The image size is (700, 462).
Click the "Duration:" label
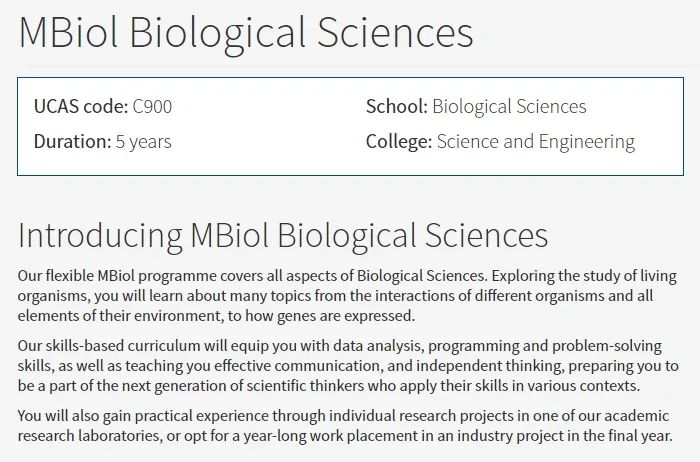click(x=72, y=142)
